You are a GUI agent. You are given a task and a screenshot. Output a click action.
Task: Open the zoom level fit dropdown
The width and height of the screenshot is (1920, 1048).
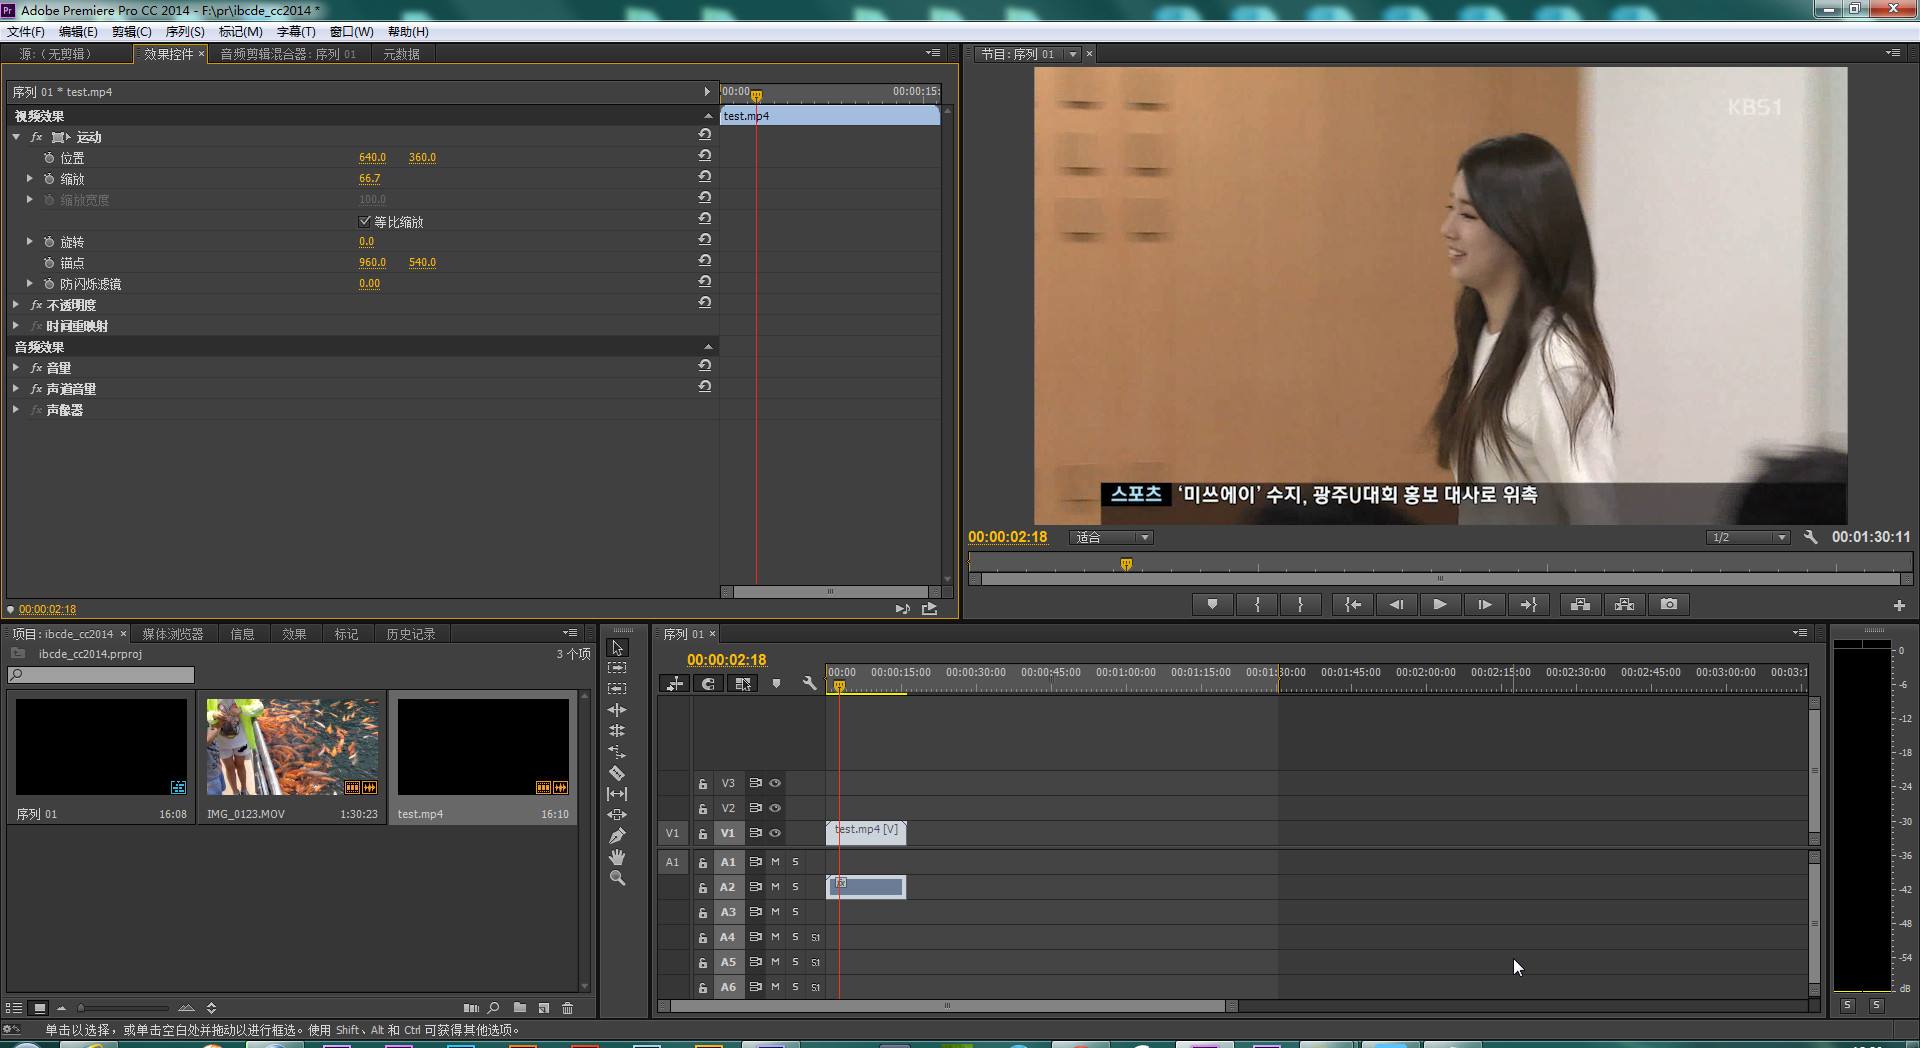click(1111, 537)
